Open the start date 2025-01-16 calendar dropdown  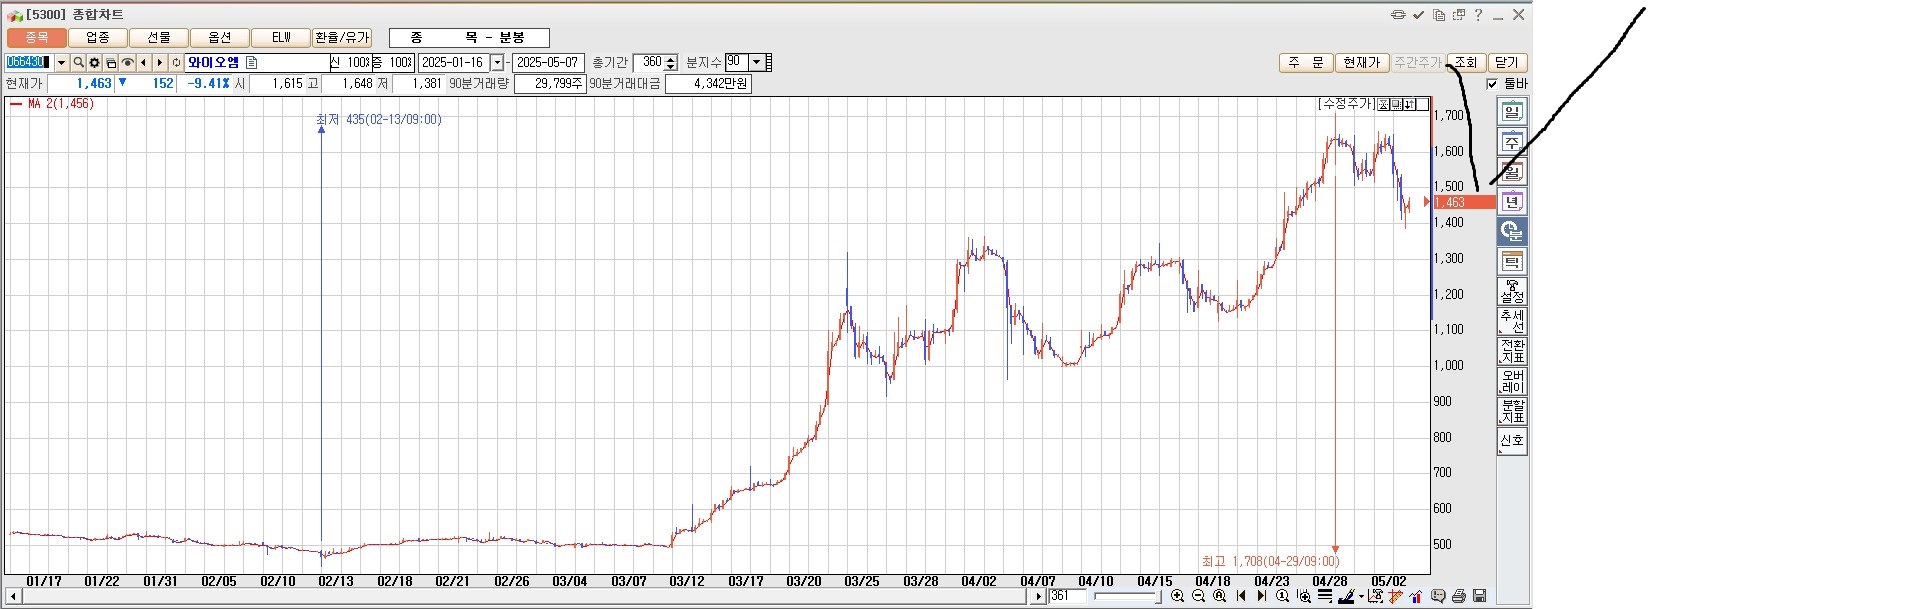pos(497,63)
